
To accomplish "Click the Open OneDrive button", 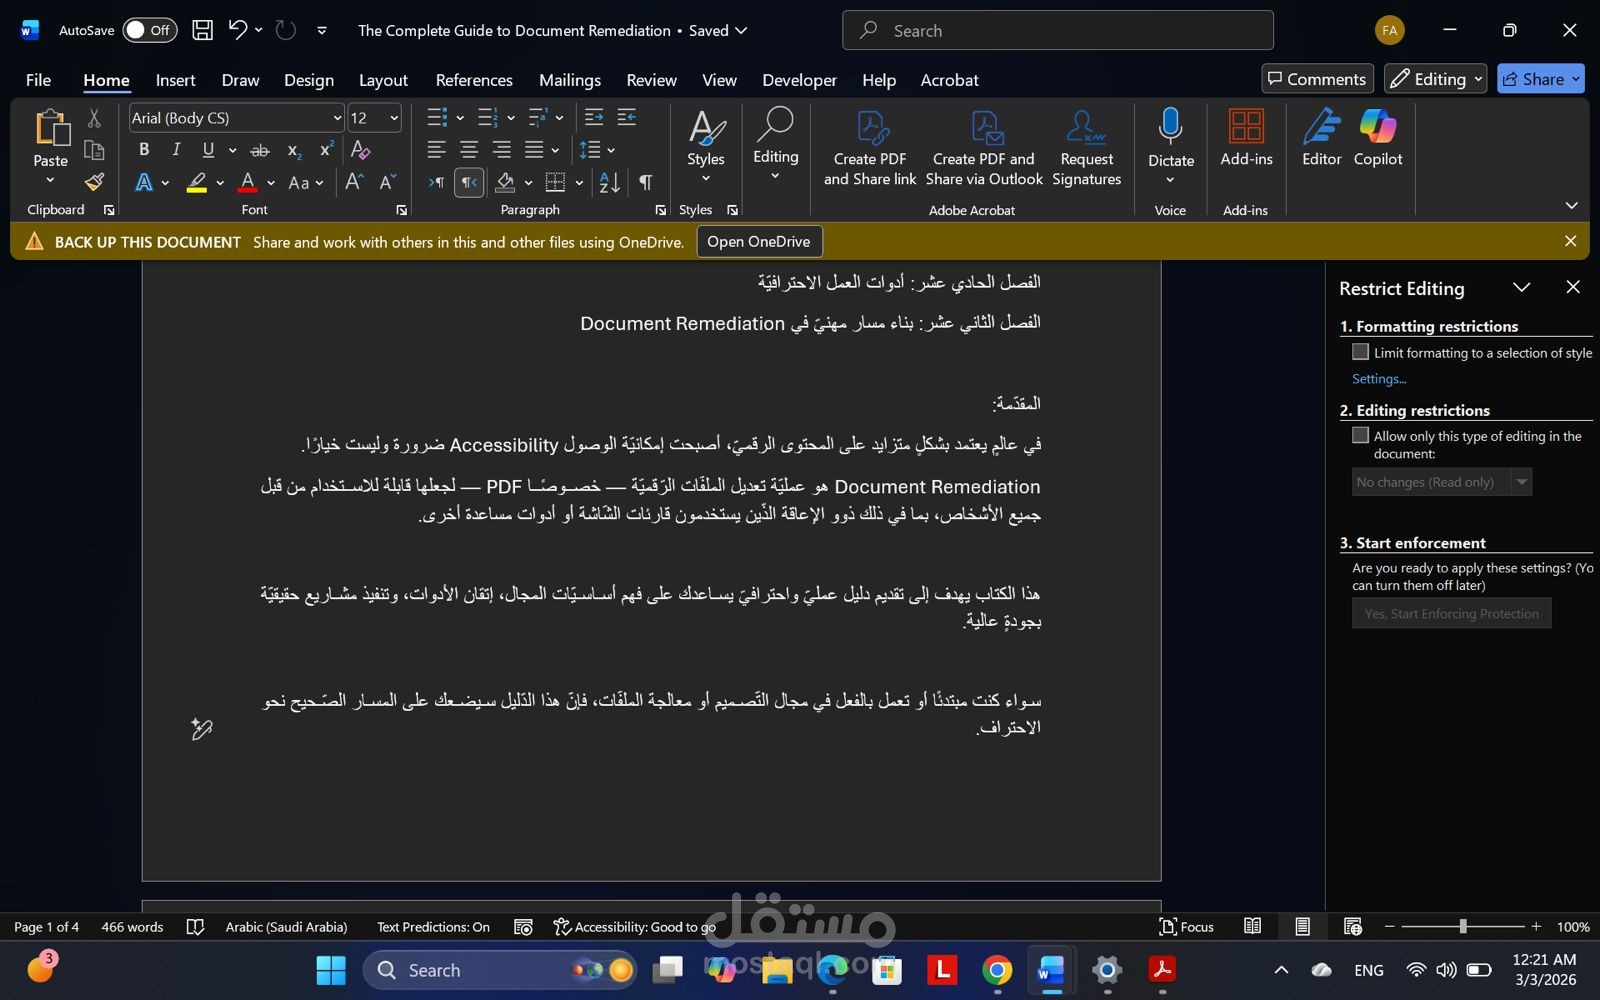I will pos(759,241).
